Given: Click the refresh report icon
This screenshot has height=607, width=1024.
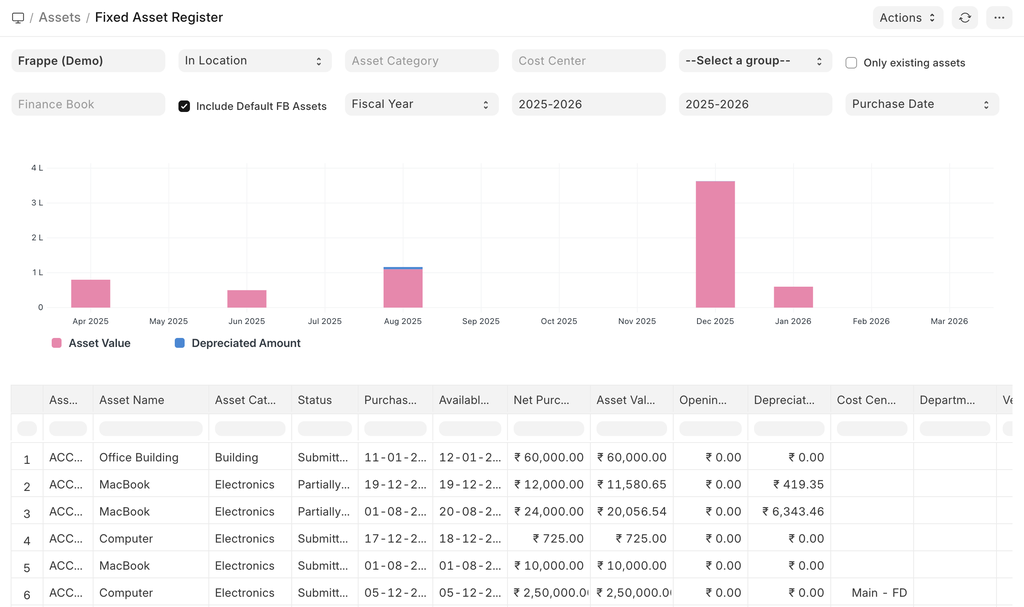Looking at the screenshot, I should point(964,18).
